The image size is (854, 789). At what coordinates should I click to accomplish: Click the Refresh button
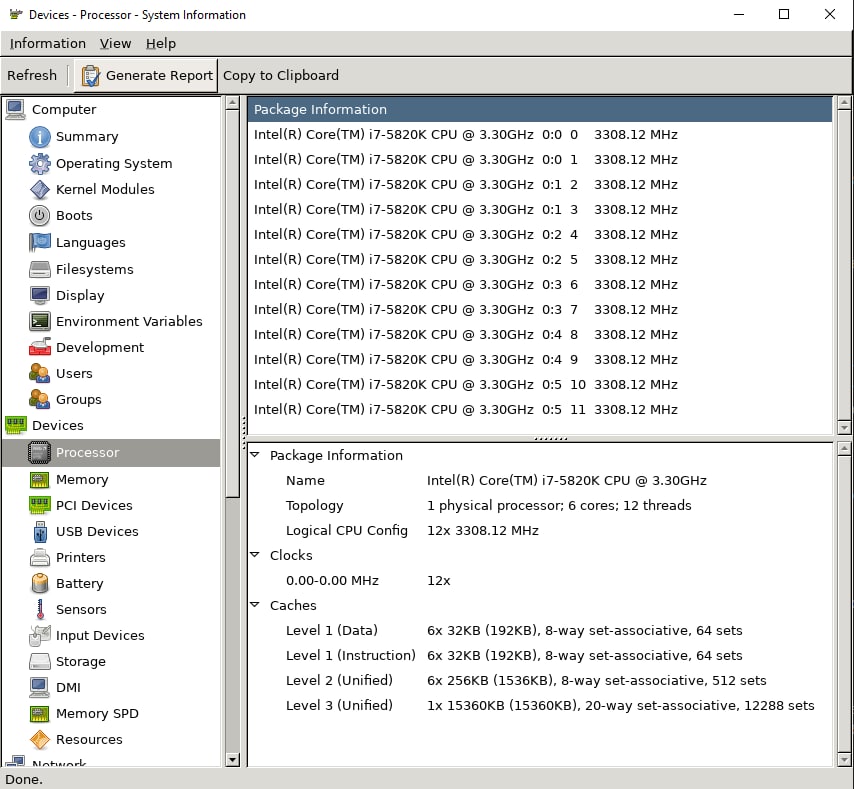pyautogui.click(x=32, y=76)
